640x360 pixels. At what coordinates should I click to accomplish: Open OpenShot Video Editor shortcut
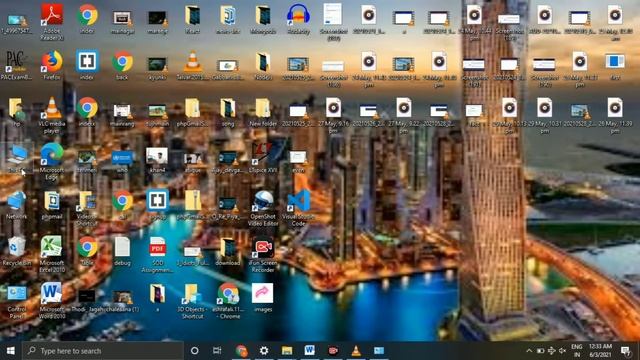(x=263, y=208)
